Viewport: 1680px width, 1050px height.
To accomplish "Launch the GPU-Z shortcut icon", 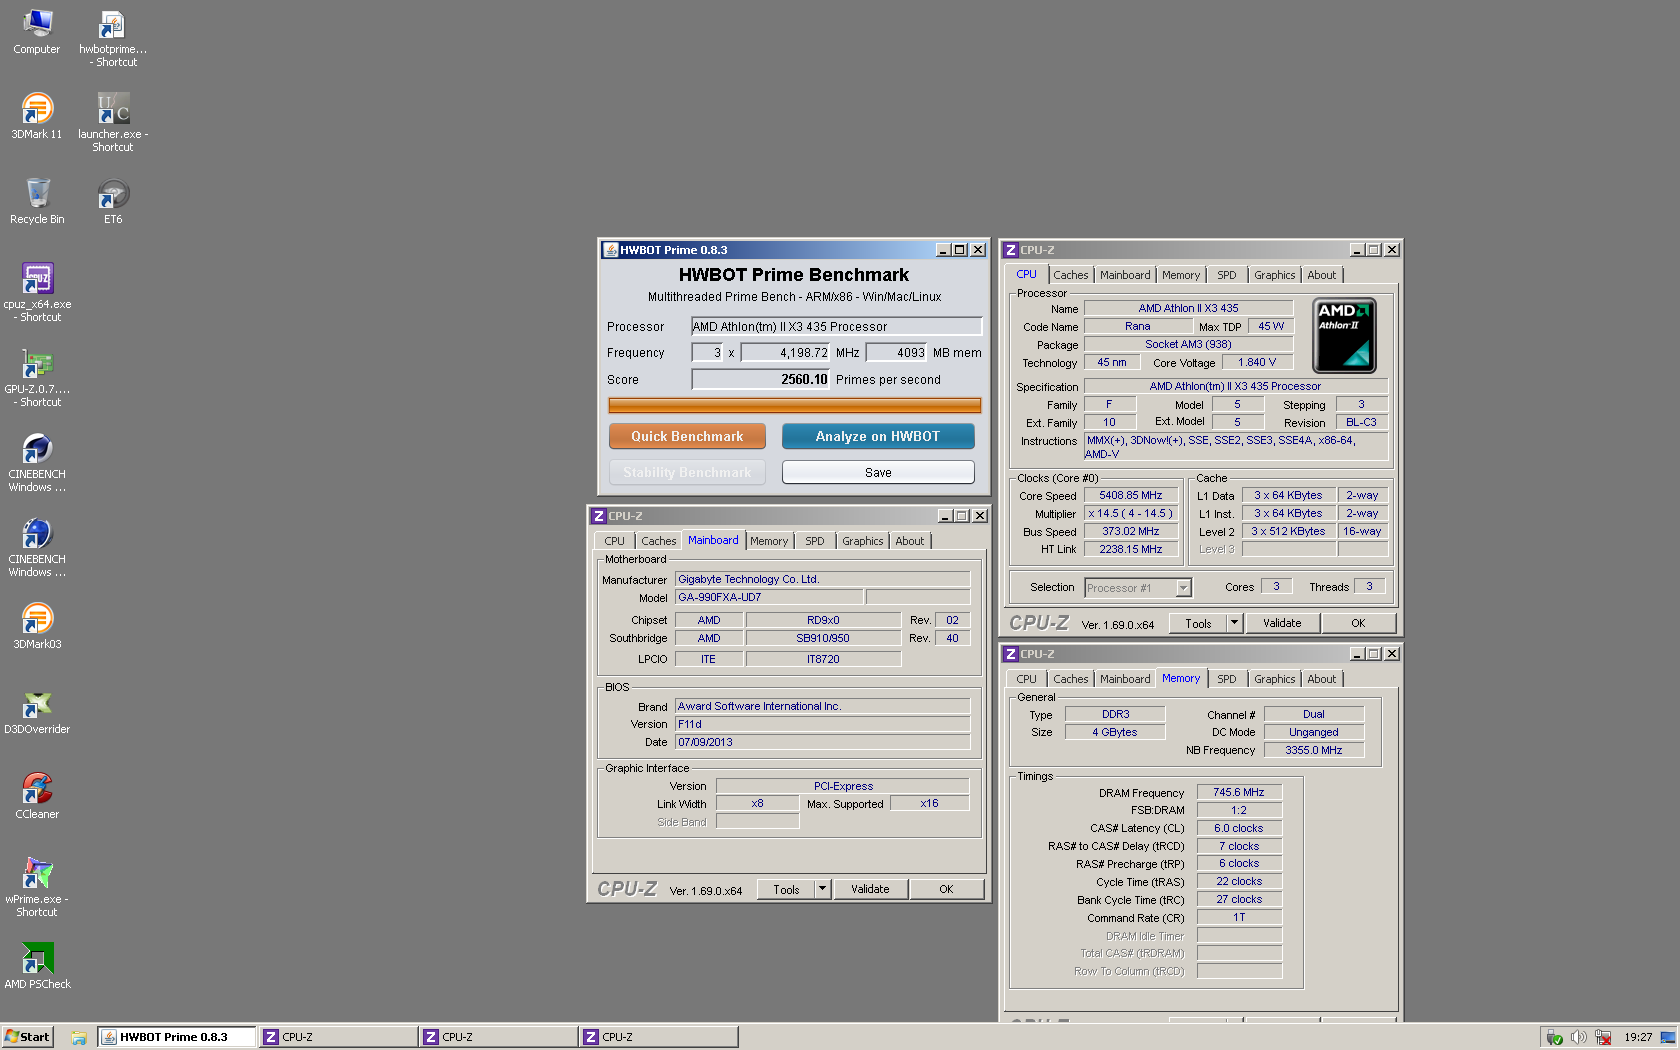I will 37,377.
